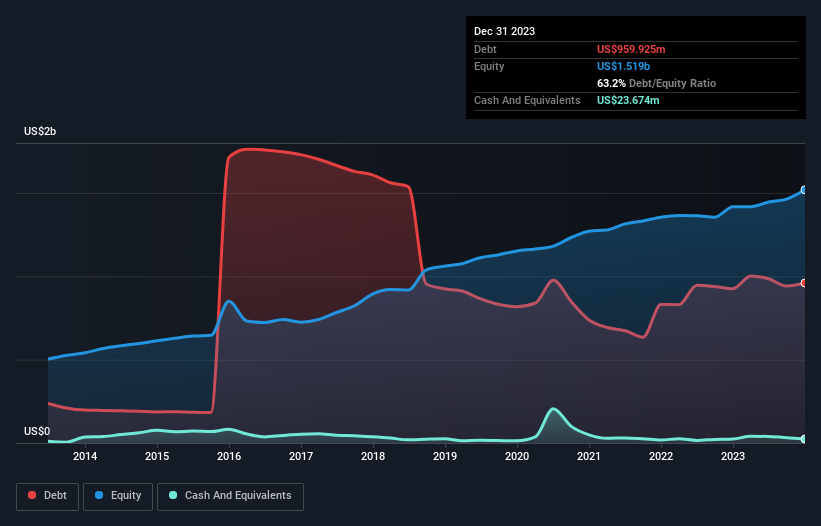Toggle the Debt series legend button
821x526 pixels.
[x=48, y=496]
